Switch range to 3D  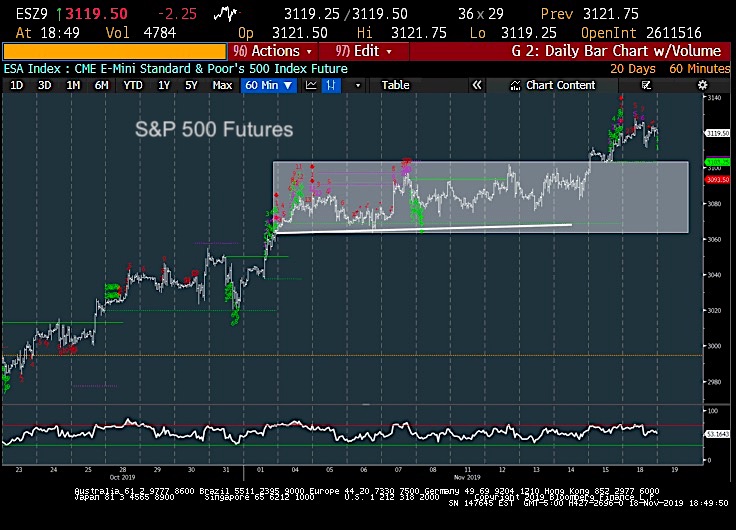pyautogui.click(x=44, y=85)
